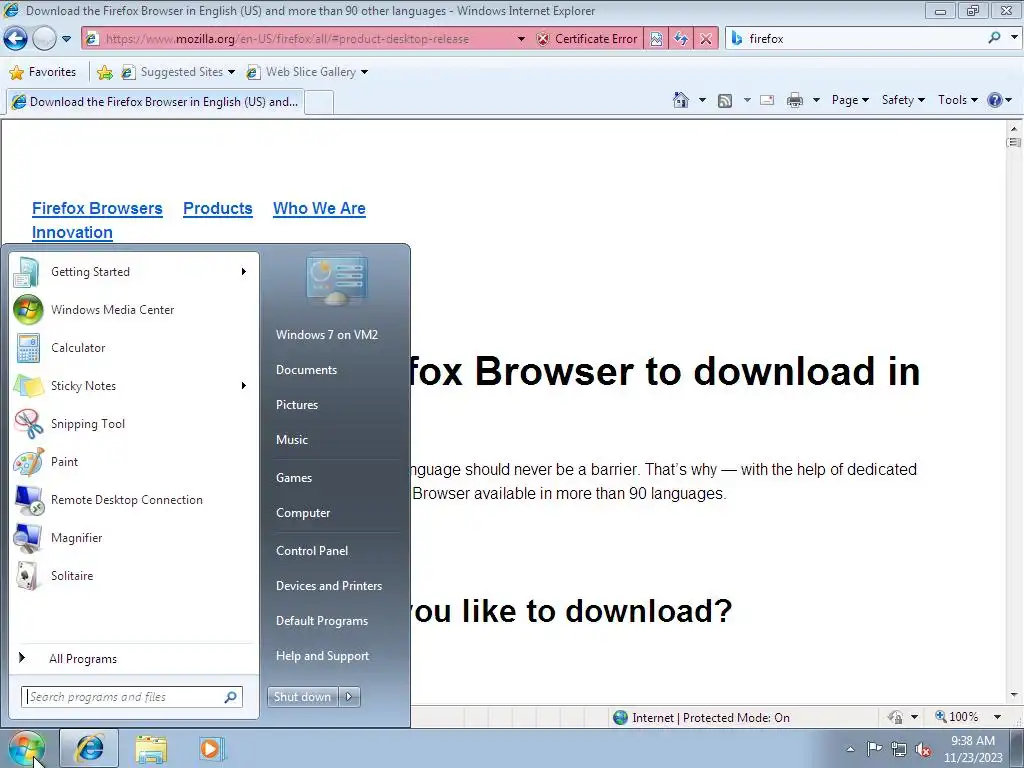Click Search programs and files box
This screenshot has width=1024, height=768.
point(132,697)
